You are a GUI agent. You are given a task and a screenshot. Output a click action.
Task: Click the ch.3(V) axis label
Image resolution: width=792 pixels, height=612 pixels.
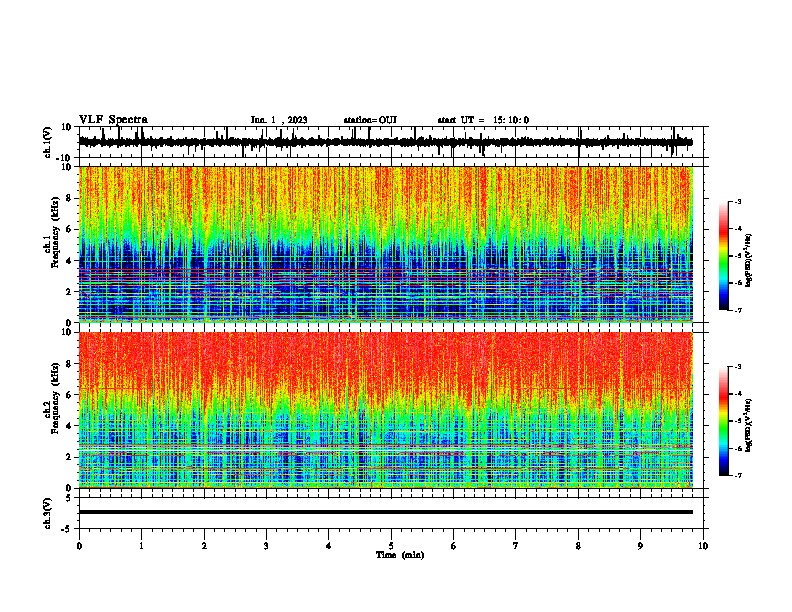click(48, 513)
